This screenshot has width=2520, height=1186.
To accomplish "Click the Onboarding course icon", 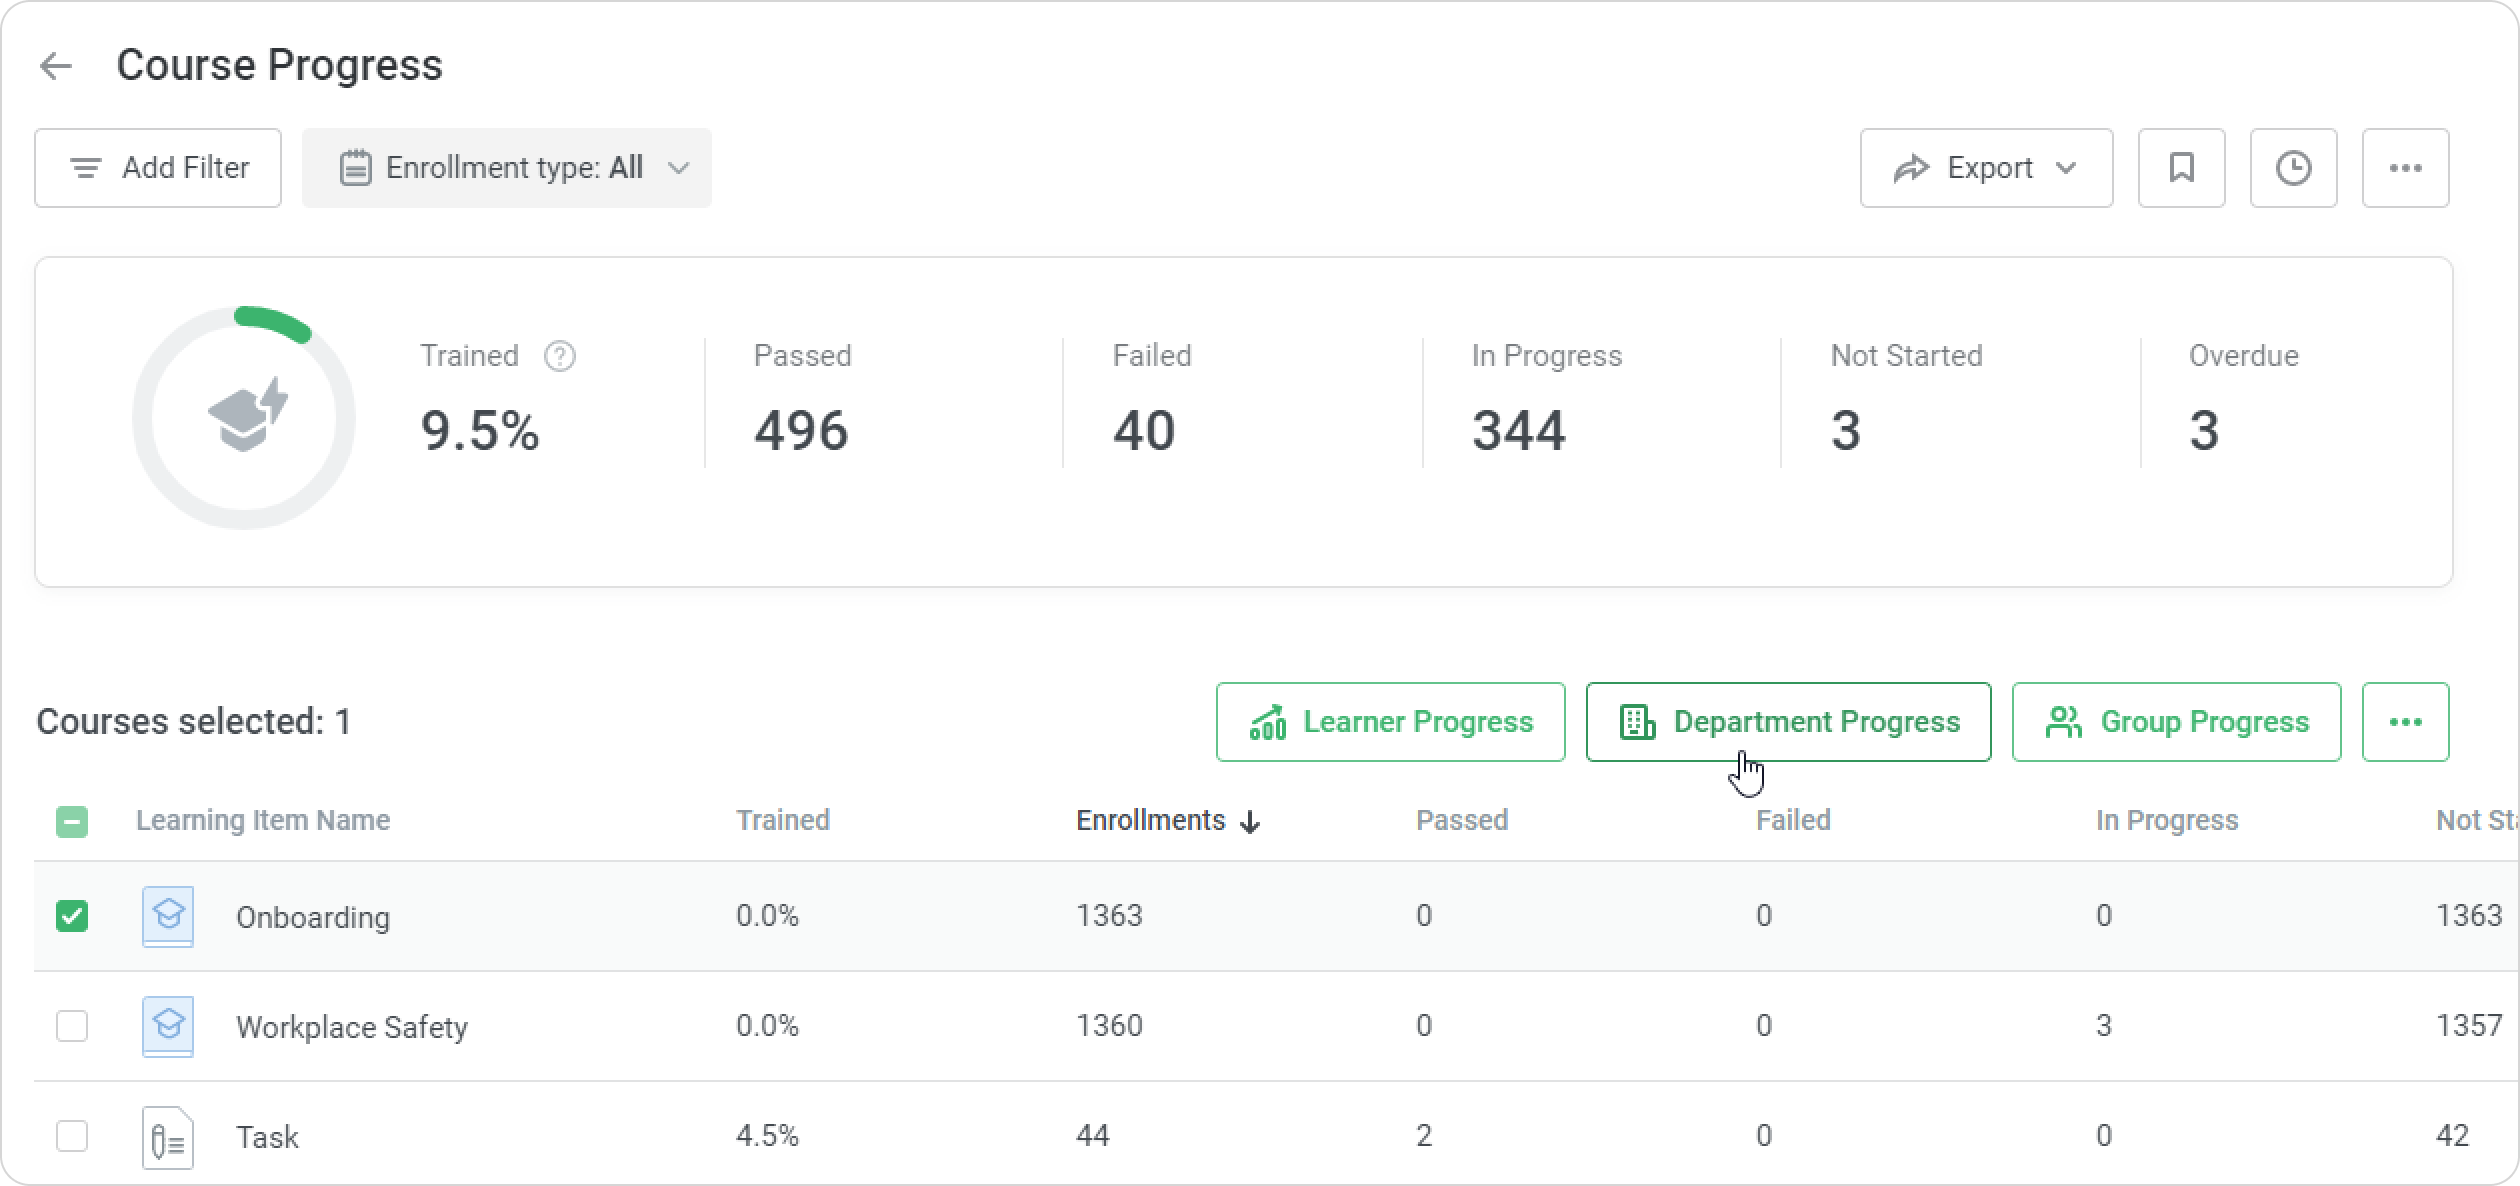I will tap(168, 916).
